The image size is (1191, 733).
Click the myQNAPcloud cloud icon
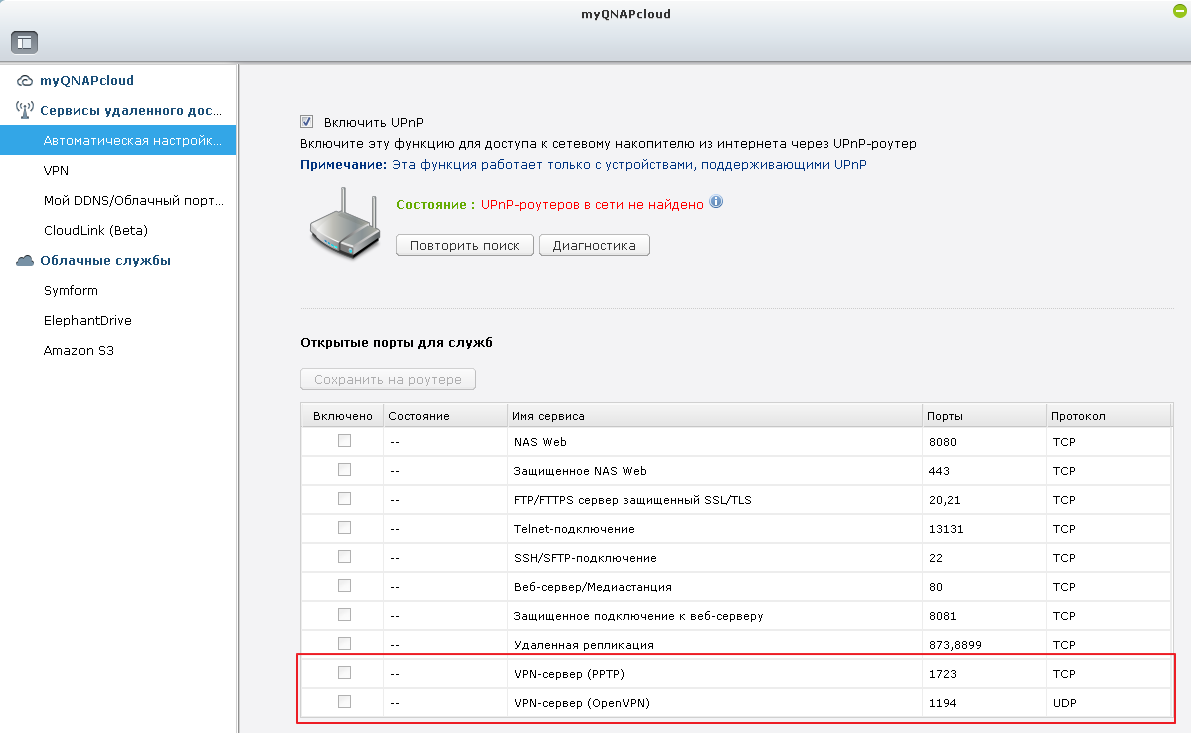click(24, 81)
